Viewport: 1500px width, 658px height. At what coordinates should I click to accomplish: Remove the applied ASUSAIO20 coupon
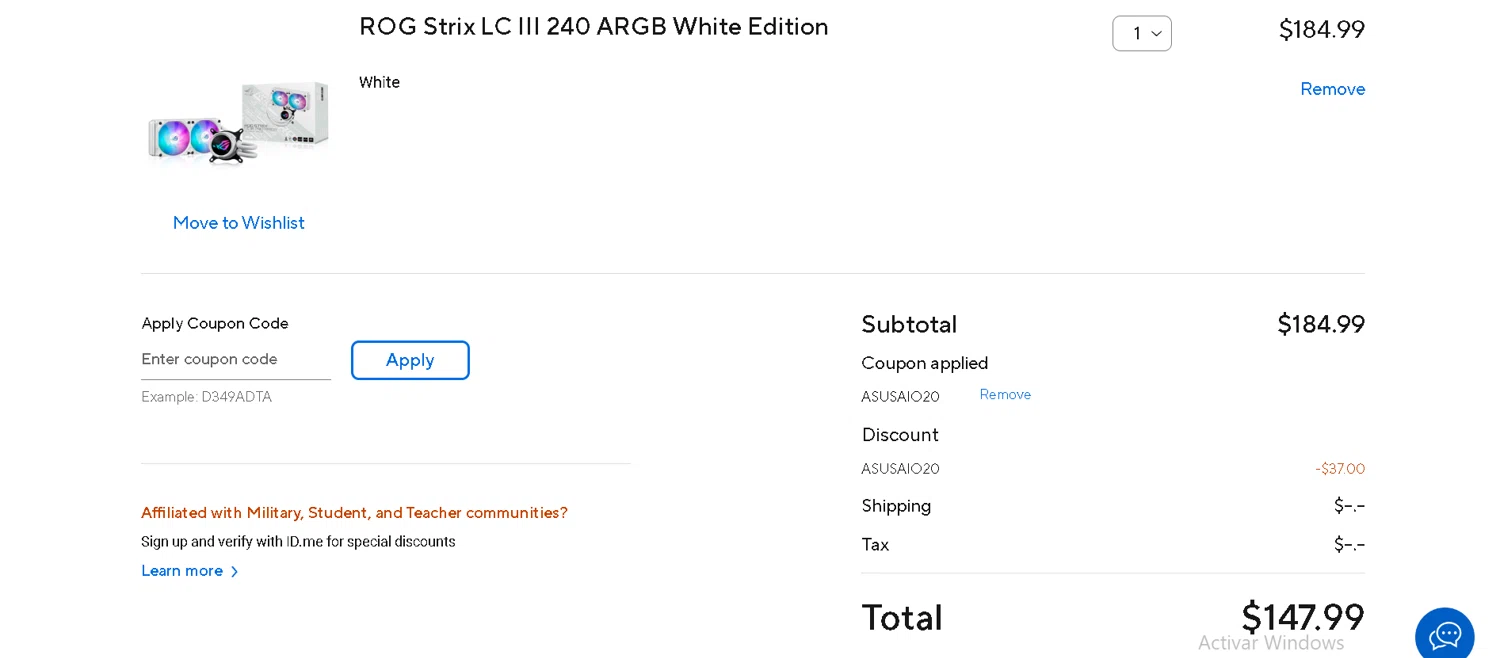click(x=1005, y=395)
